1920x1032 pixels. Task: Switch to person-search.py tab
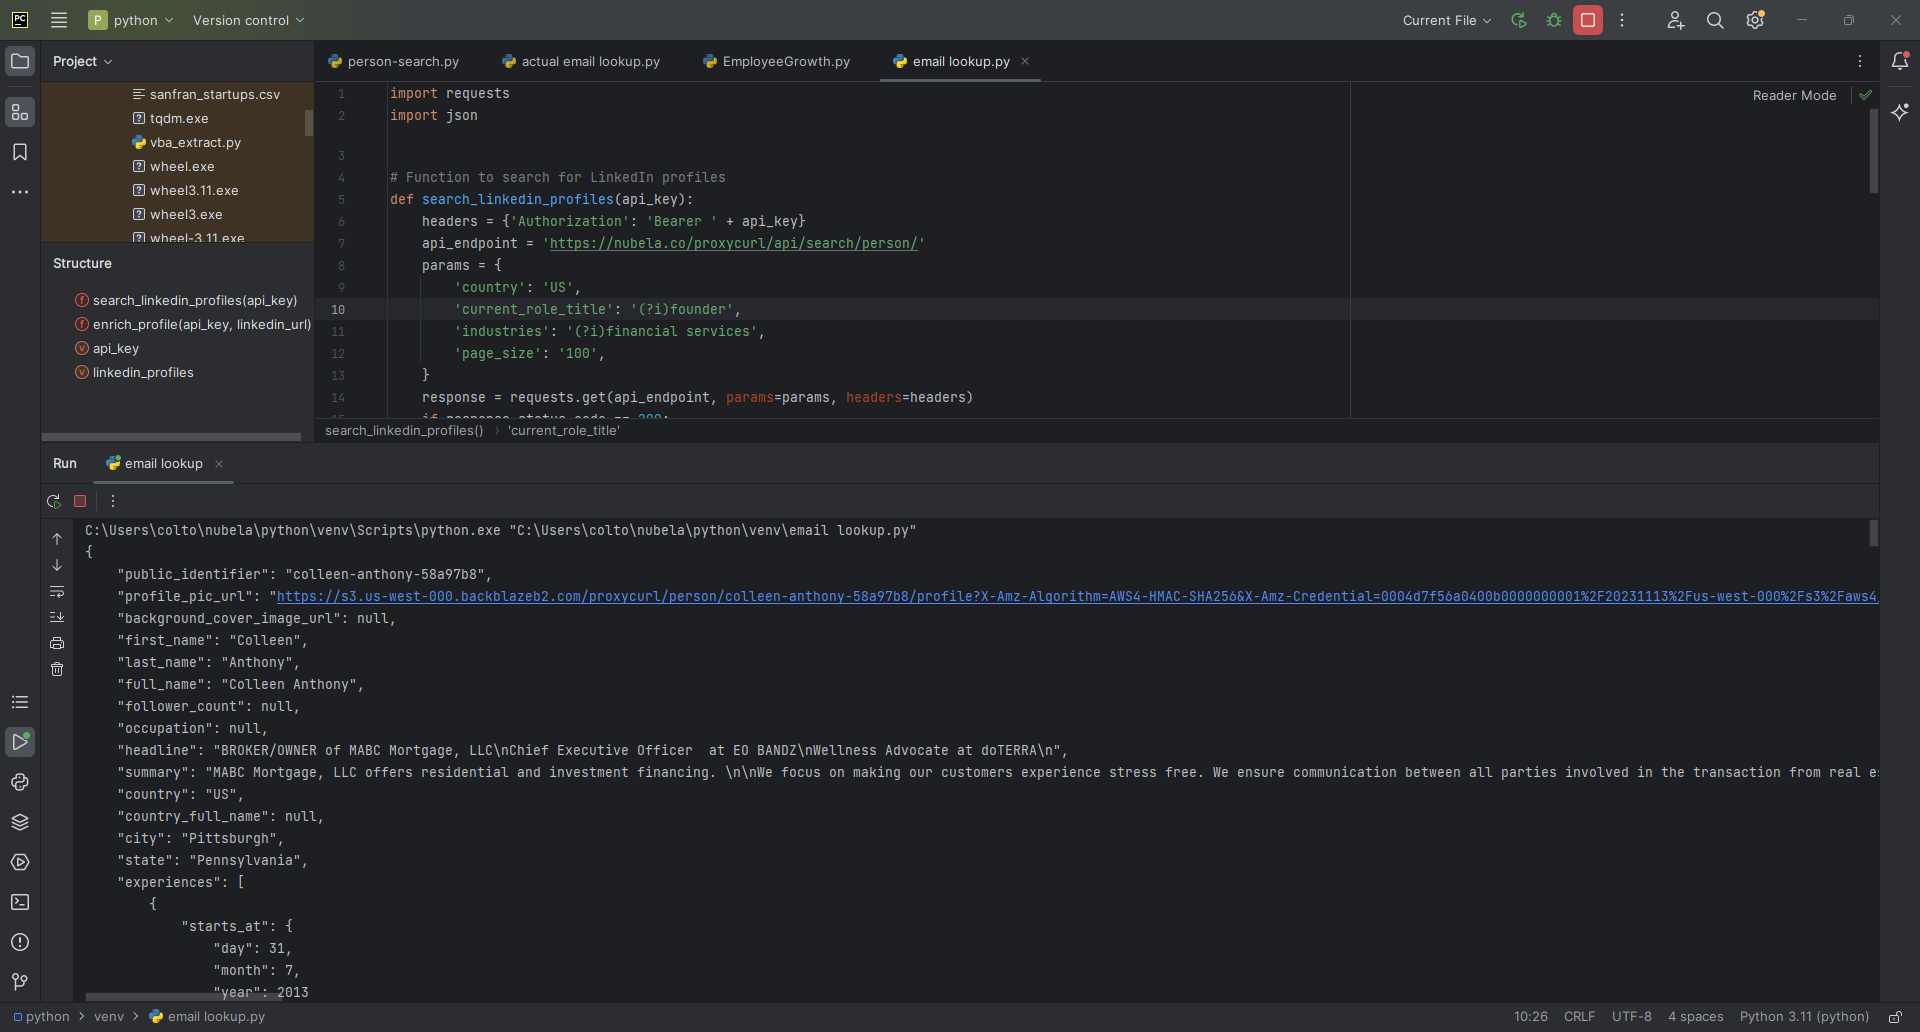[393, 61]
